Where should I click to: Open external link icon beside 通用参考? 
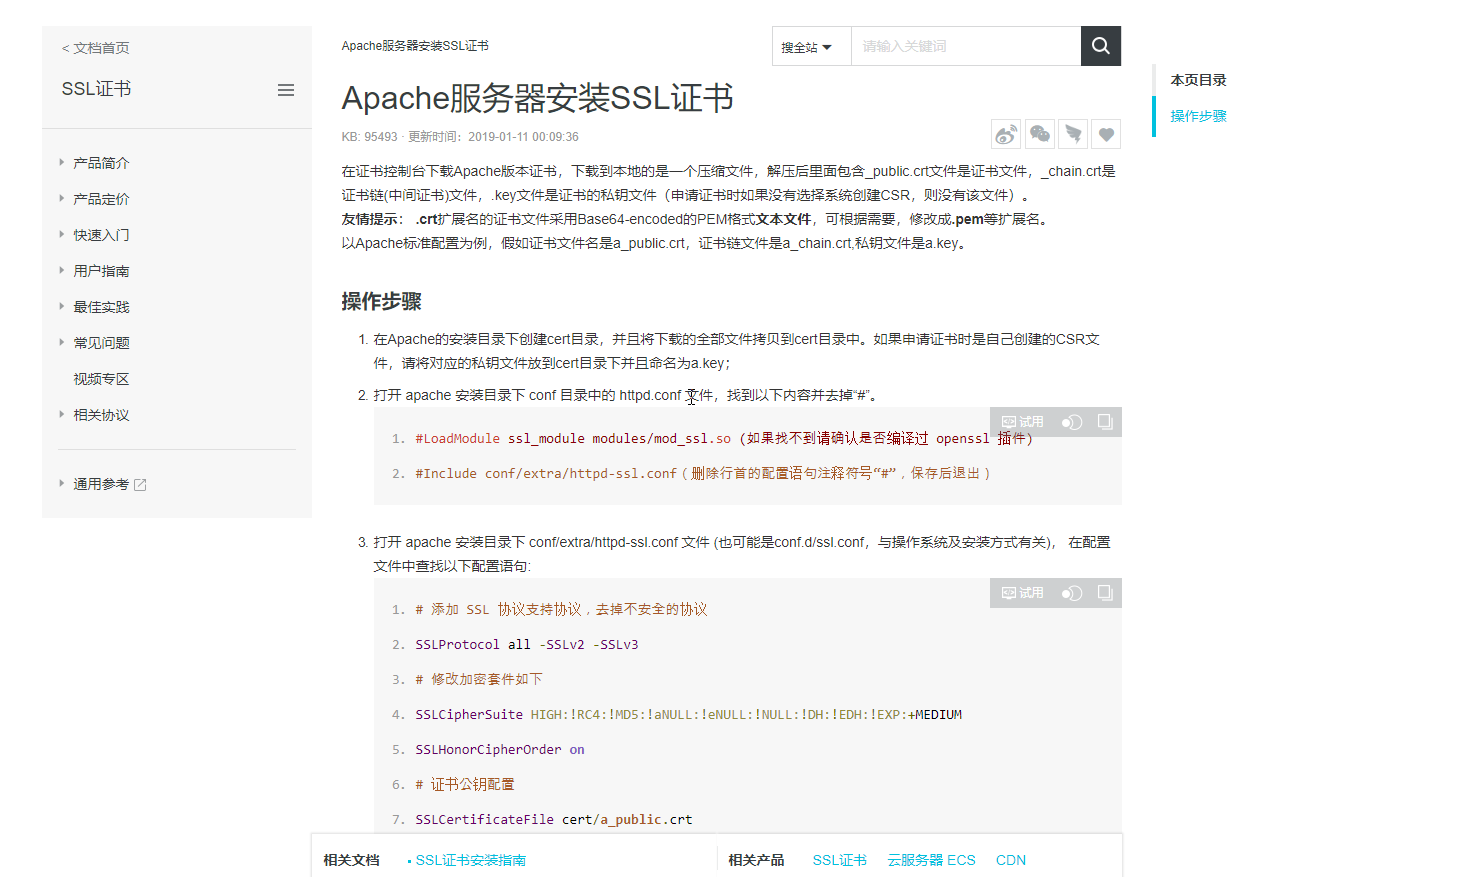(140, 485)
